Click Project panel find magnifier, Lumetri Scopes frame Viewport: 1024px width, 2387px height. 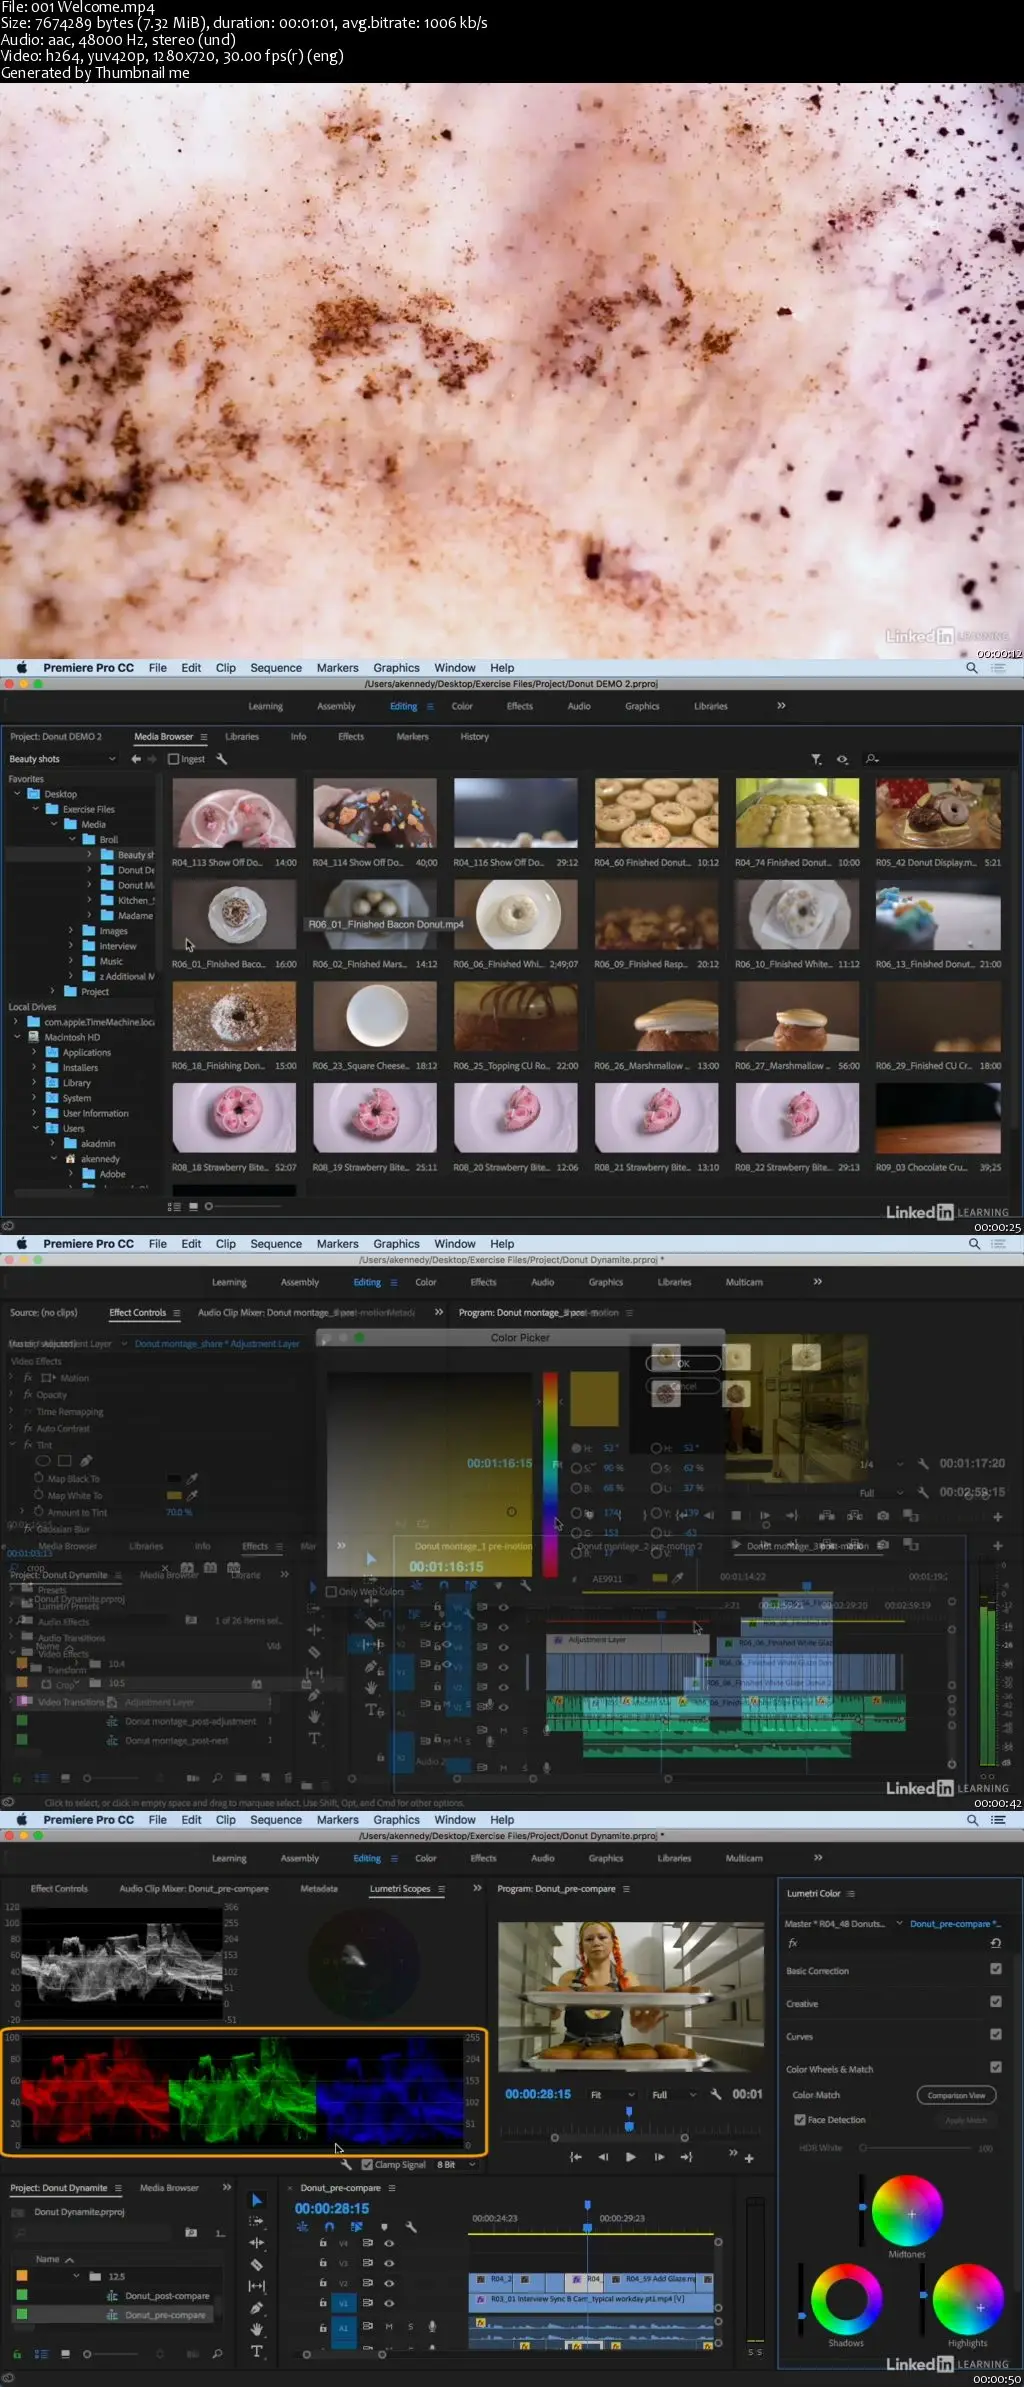[x=217, y=2354]
